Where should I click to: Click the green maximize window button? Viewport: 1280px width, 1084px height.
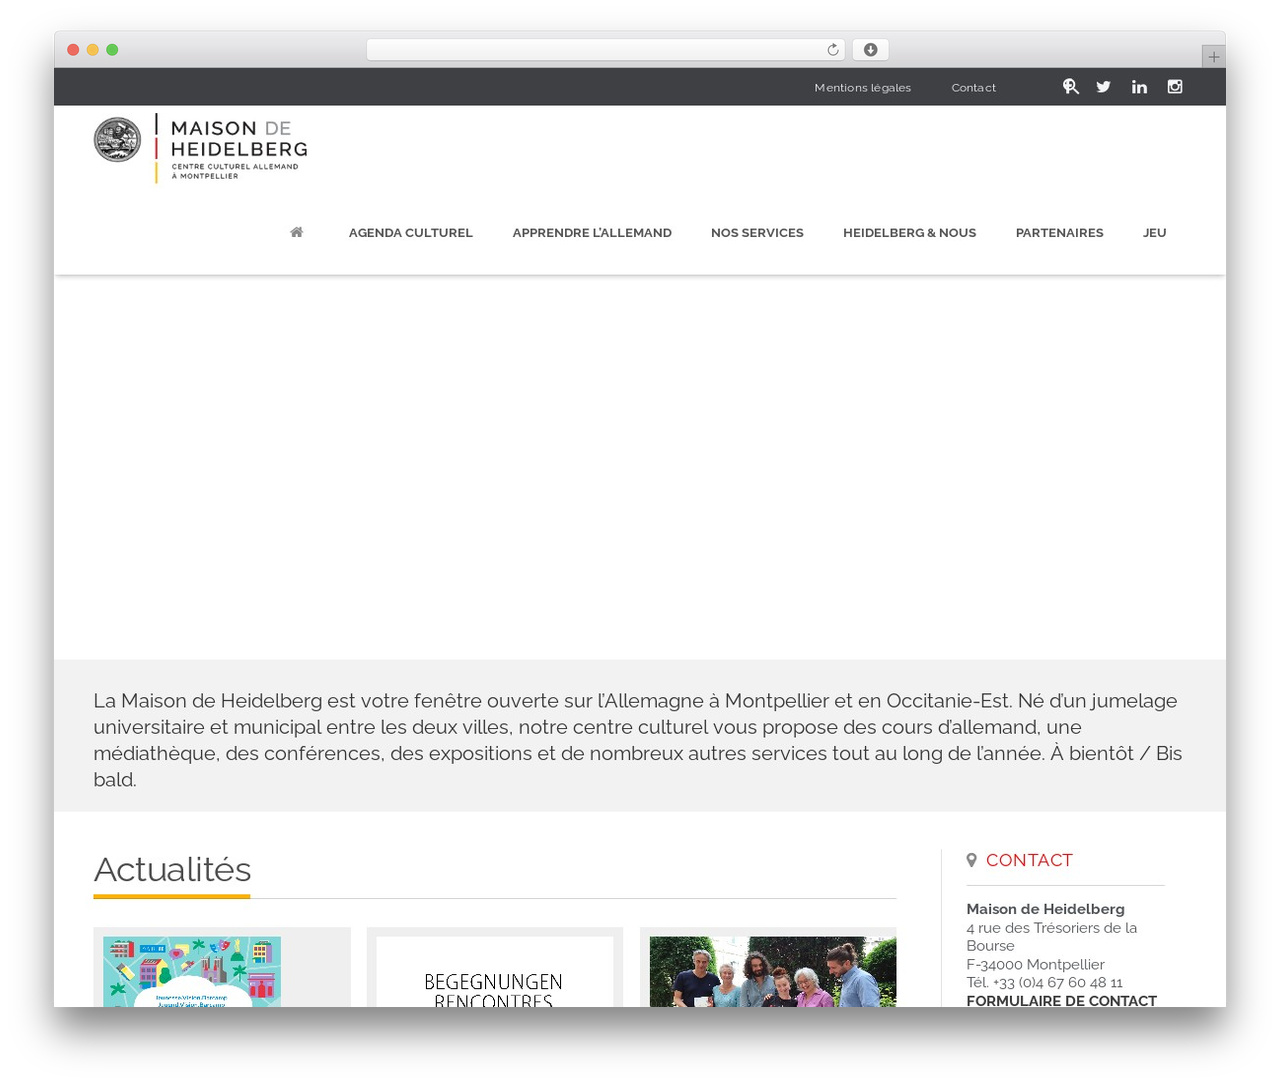coord(112,50)
